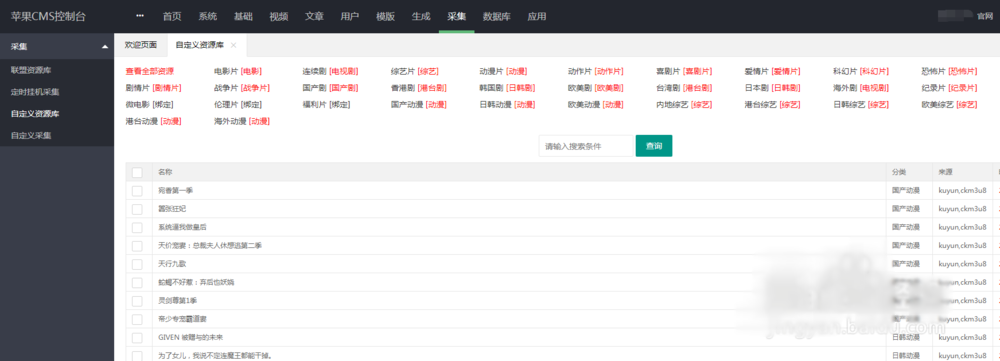Open the 应用 top menu item
The height and width of the screenshot is (361, 1000).
pos(537,17)
